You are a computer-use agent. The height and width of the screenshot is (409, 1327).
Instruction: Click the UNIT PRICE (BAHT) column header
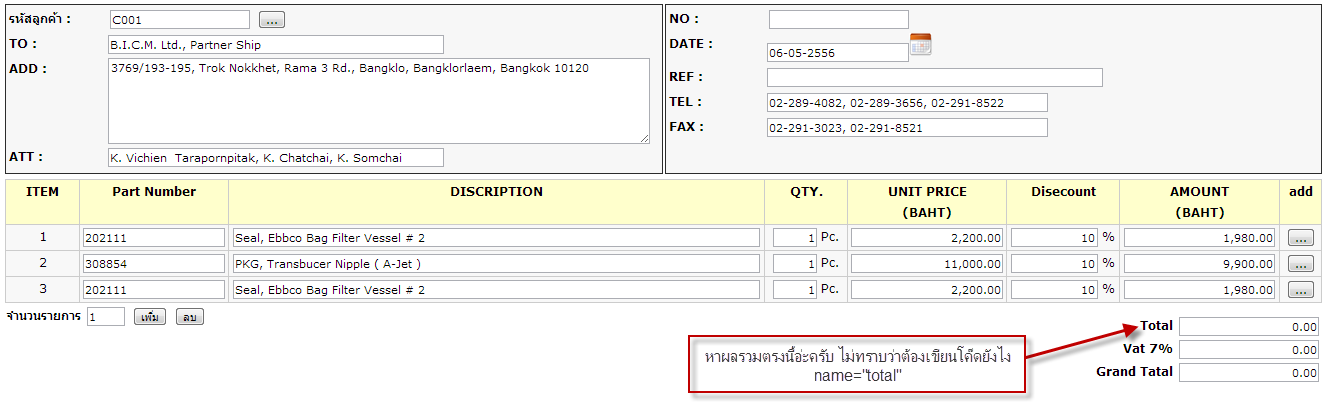click(927, 202)
